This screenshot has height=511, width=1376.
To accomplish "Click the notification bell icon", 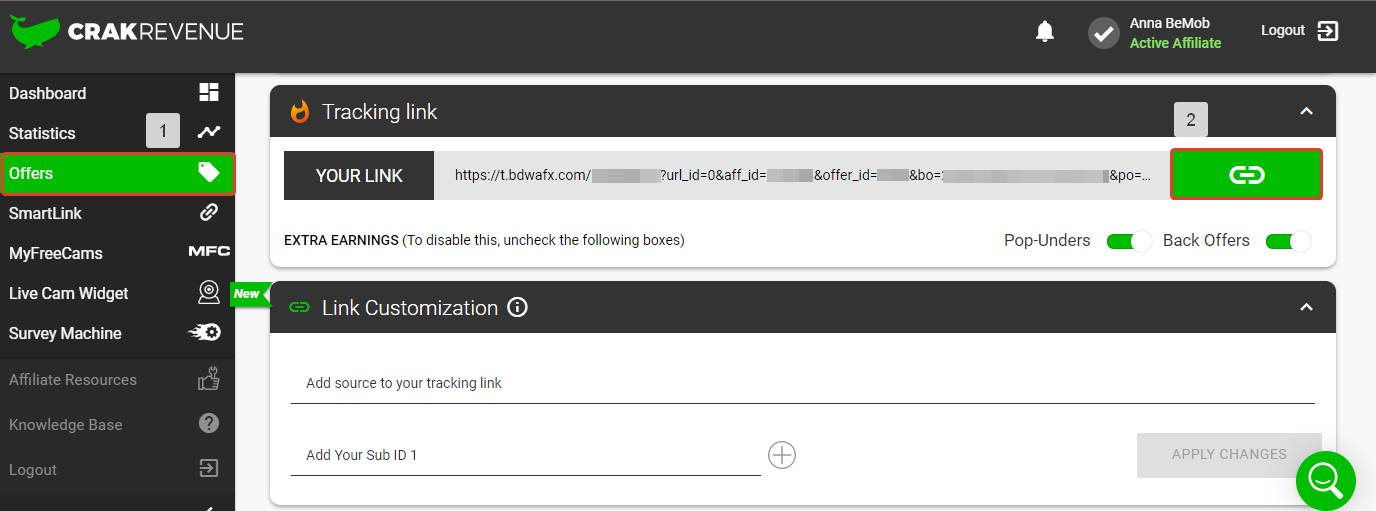I will (1045, 32).
